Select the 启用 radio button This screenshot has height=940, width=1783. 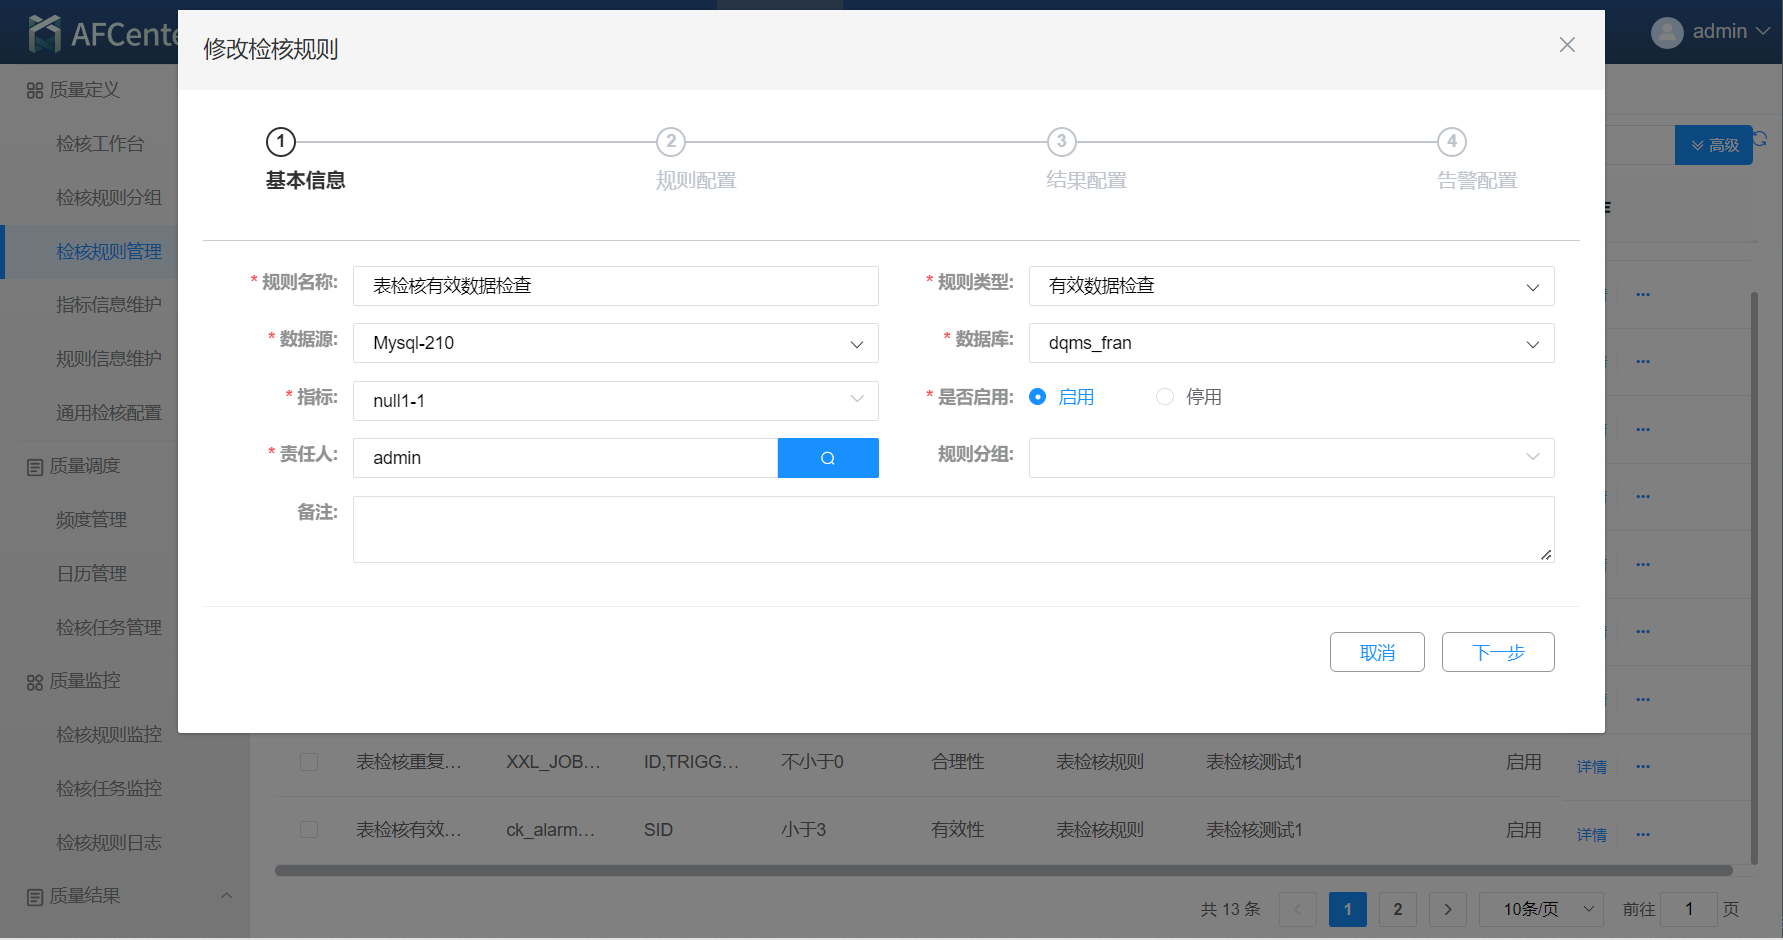tap(1038, 397)
